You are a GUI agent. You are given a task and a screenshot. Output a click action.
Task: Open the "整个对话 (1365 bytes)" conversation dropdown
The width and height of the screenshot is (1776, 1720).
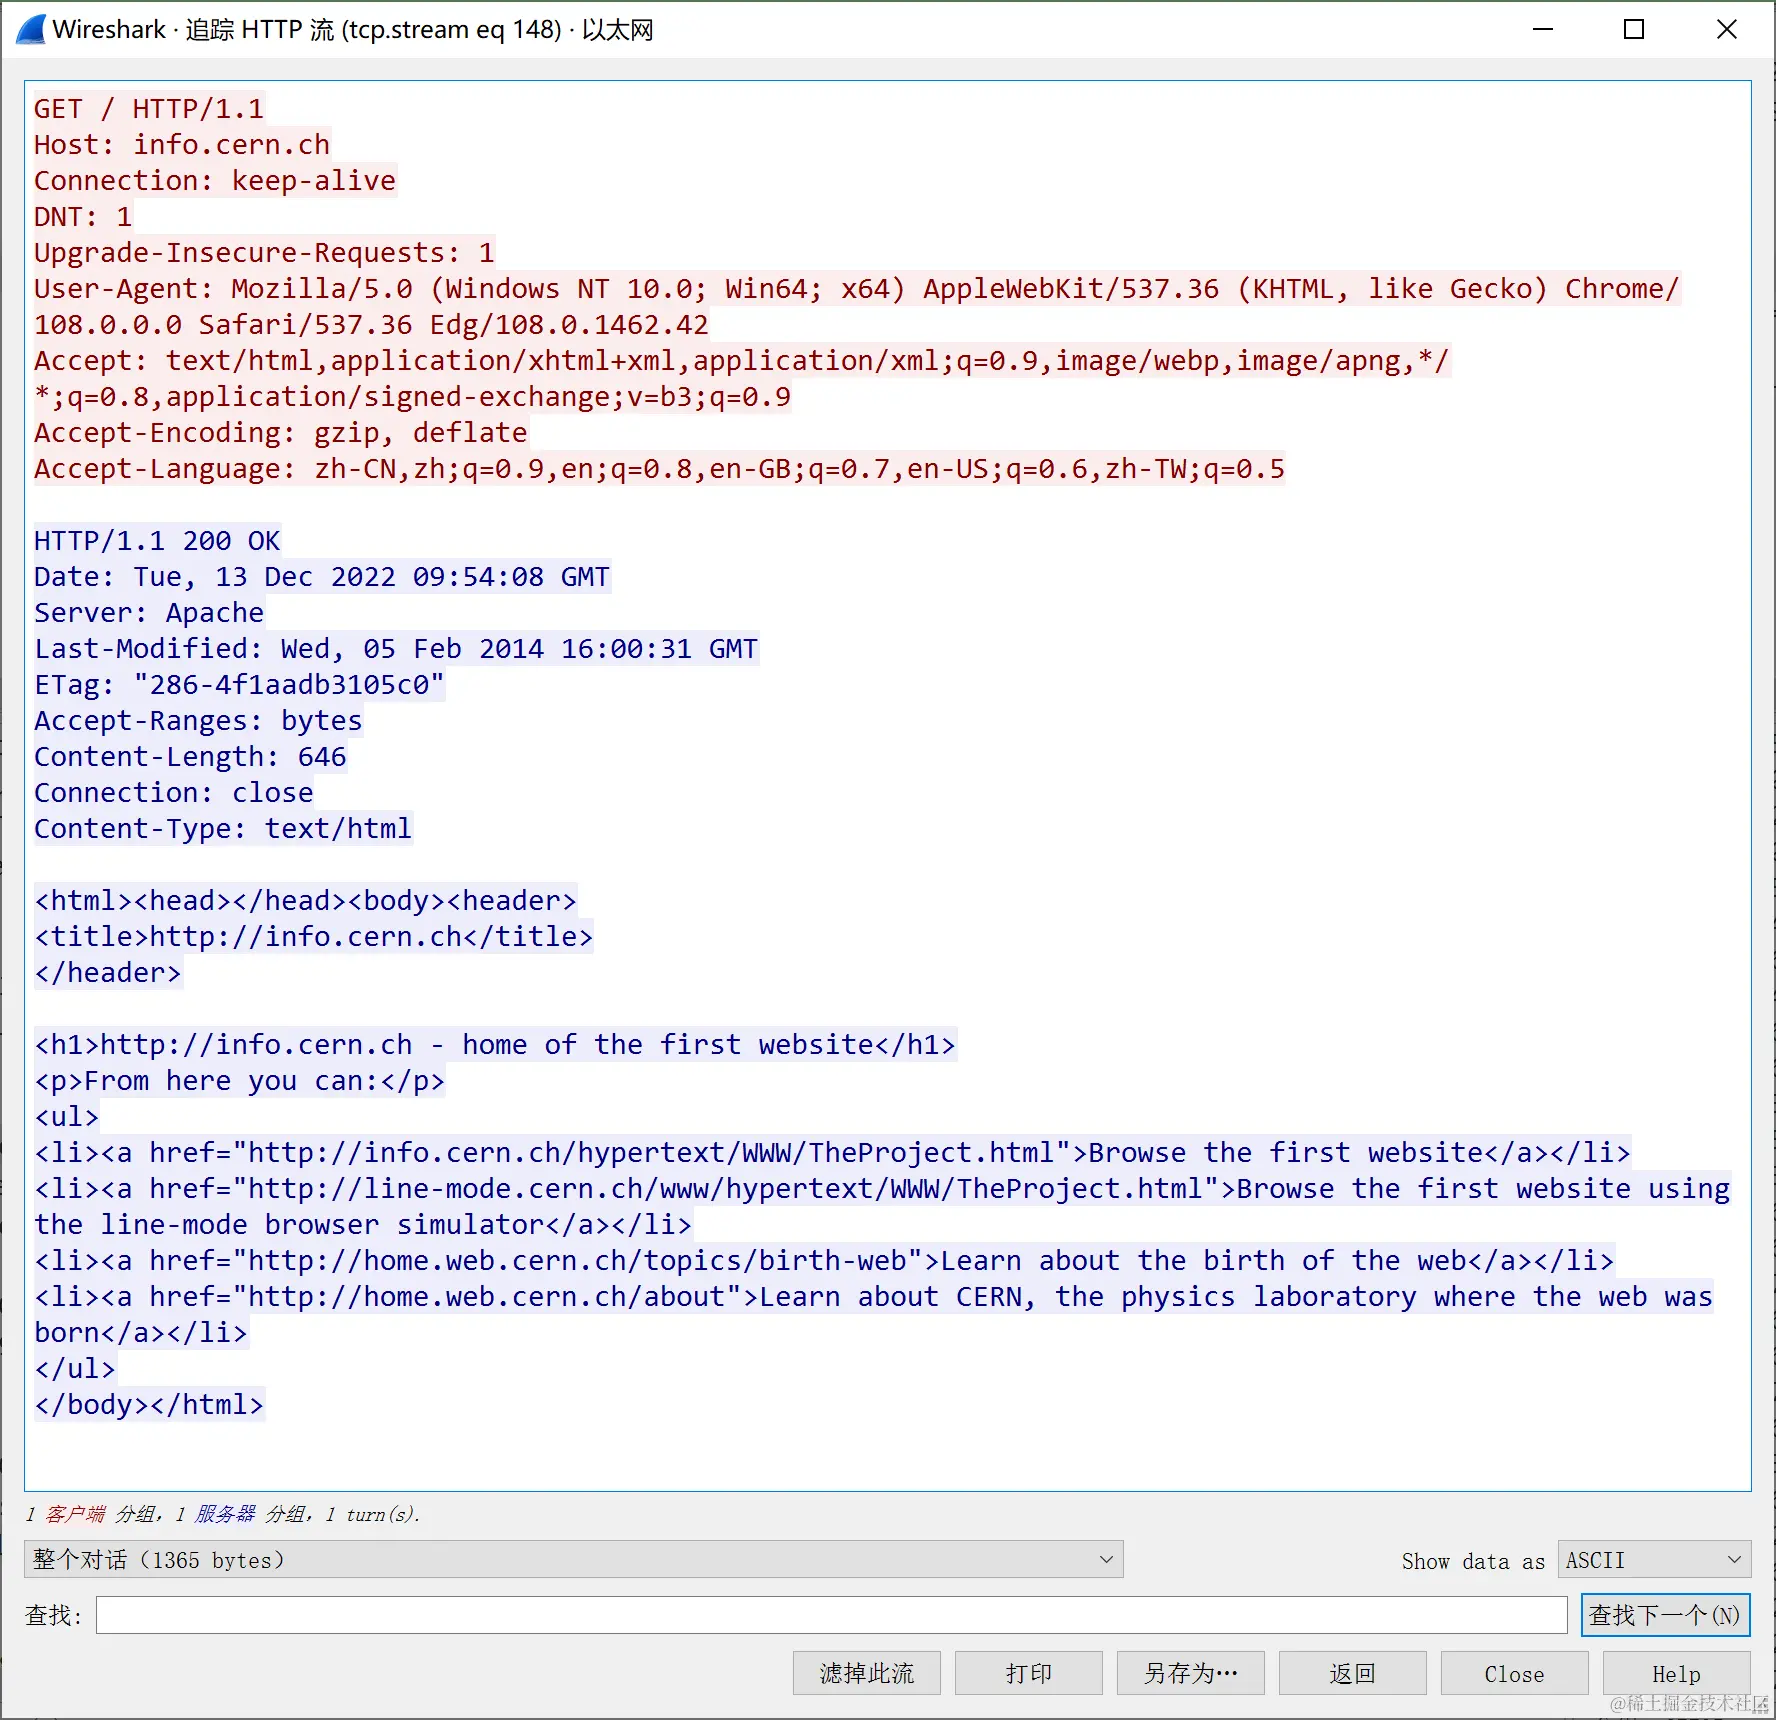(570, 1559)
